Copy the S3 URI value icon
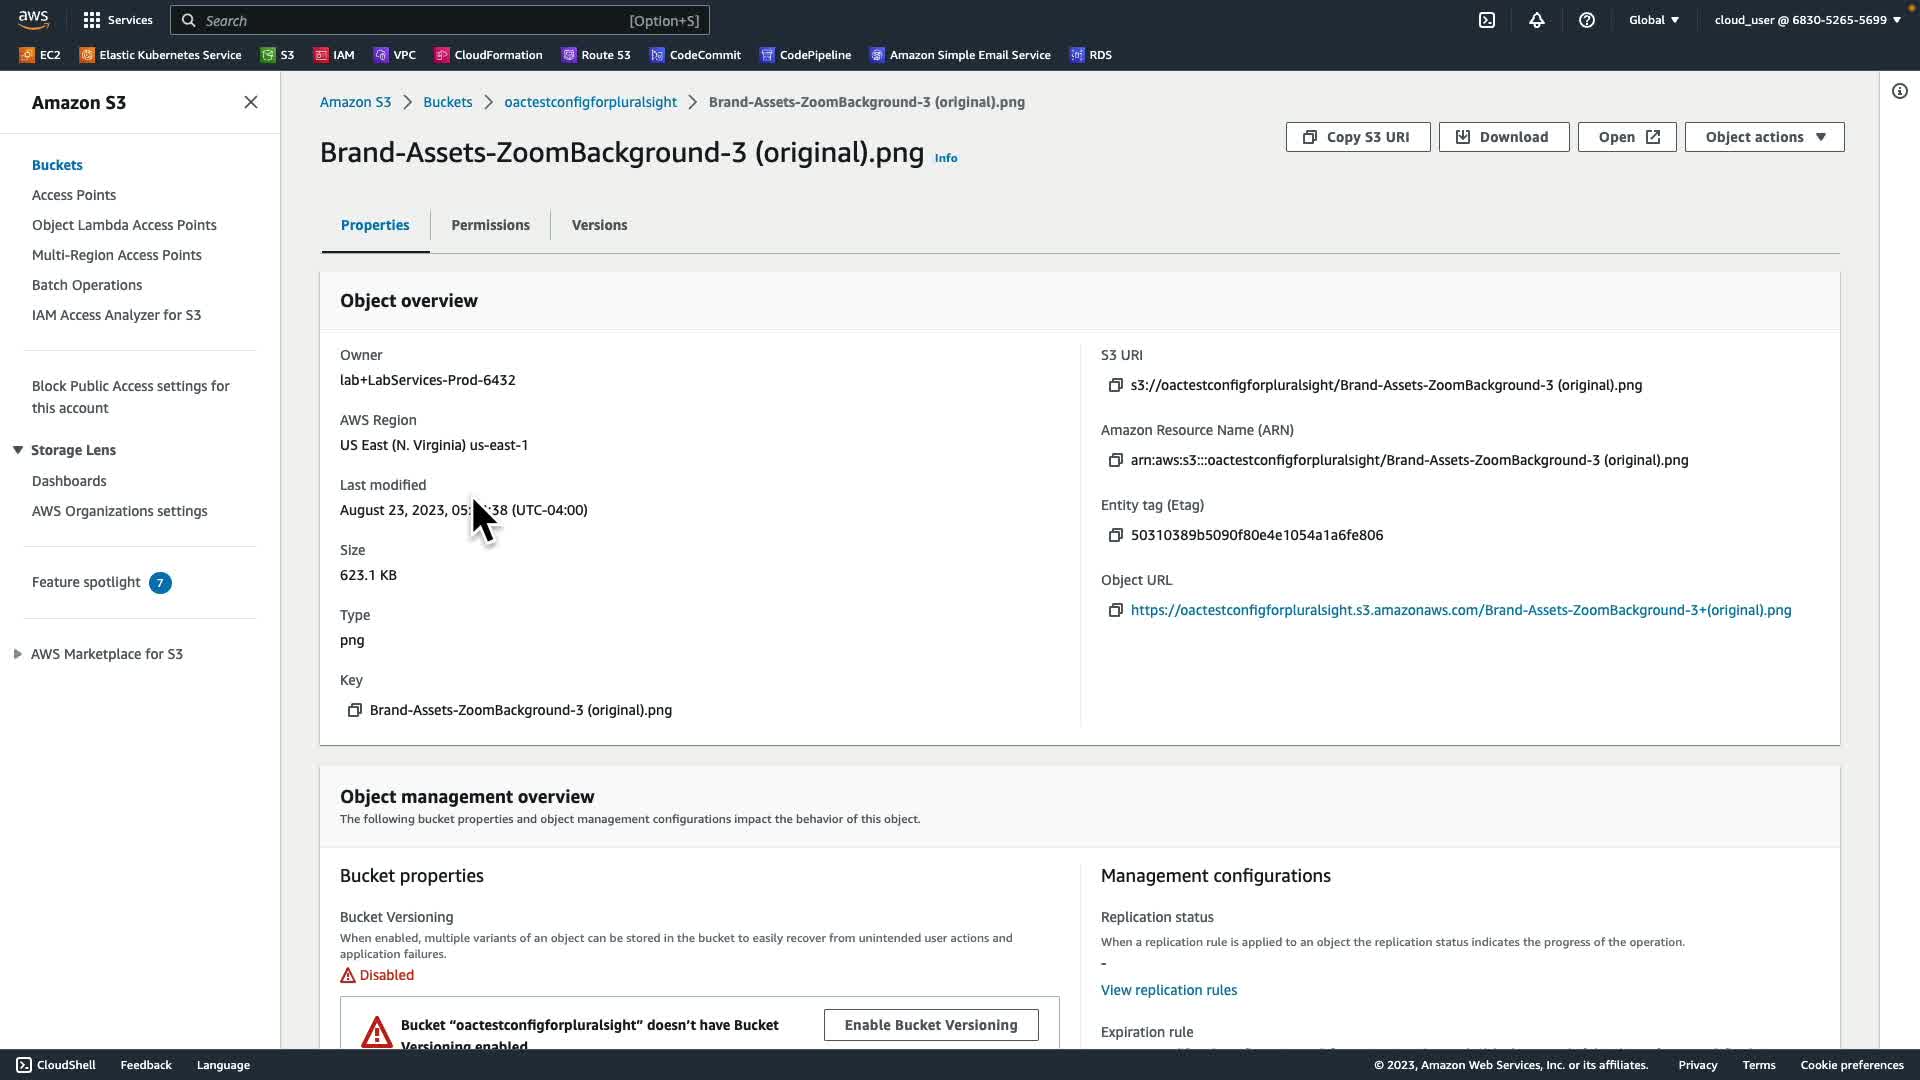This screenshot has width=1920, height=1080. tap(1116, 386)
